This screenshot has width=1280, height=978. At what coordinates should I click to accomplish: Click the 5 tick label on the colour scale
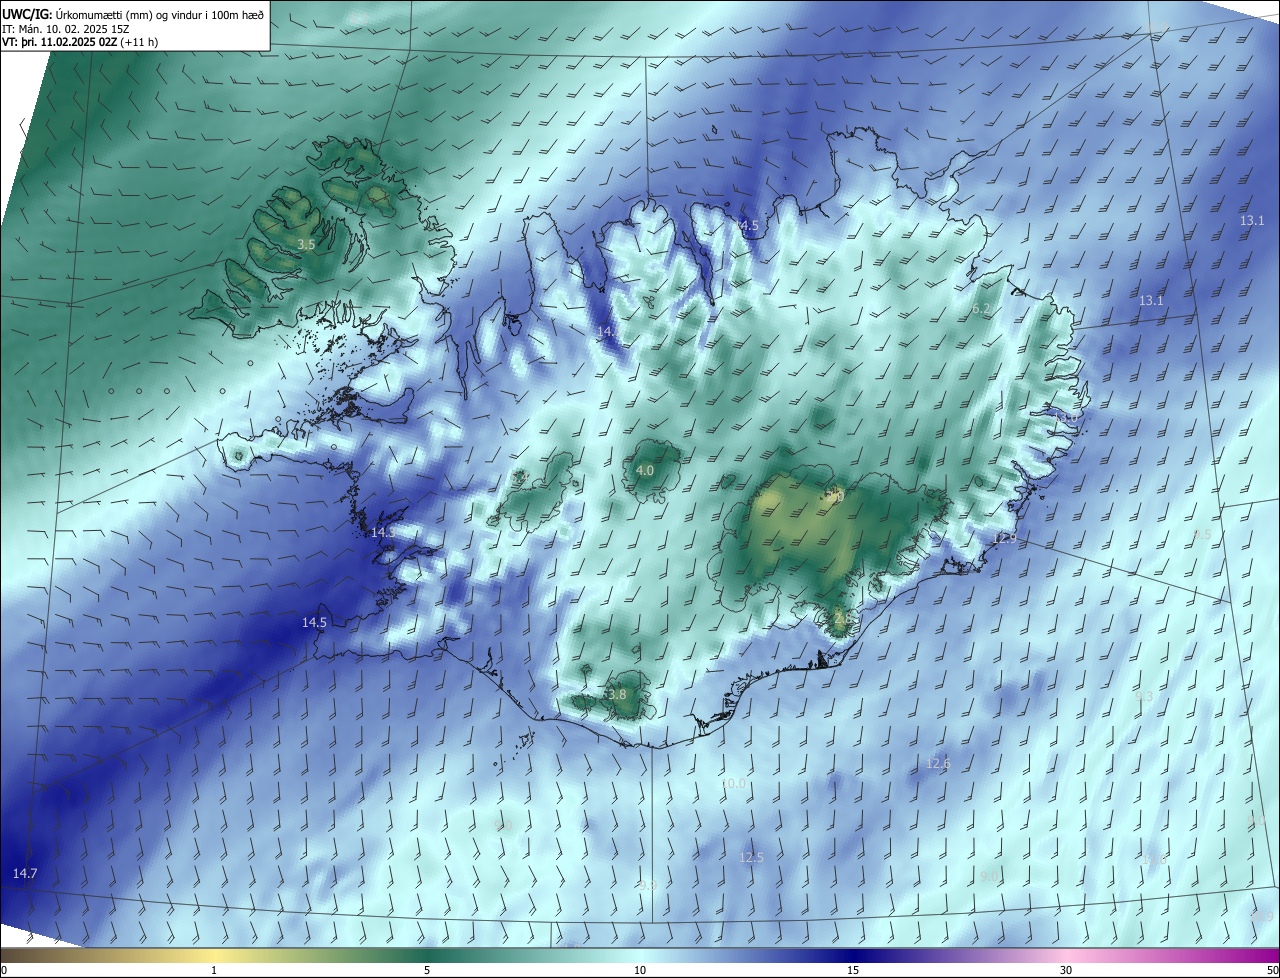(x=427, y=970)
